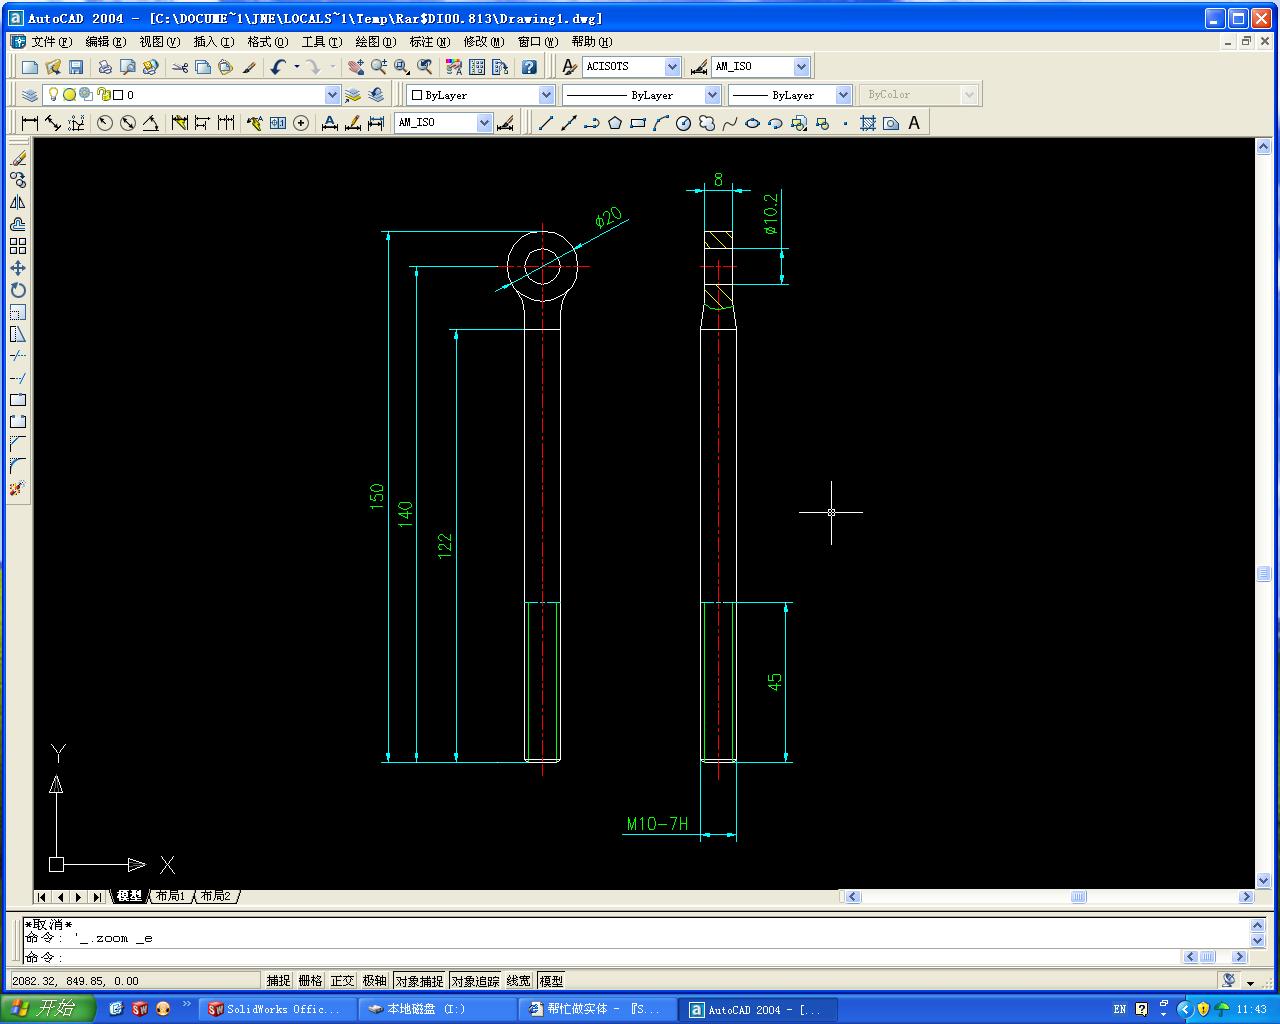Open the Layer Properties Manager icon
The image size is (1280, 1024).
(30, 95)
